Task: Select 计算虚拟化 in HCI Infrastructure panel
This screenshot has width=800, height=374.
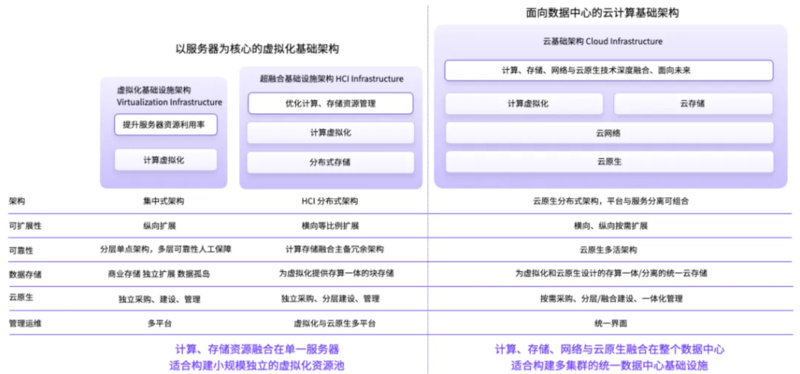Action: tap(331, 133)
